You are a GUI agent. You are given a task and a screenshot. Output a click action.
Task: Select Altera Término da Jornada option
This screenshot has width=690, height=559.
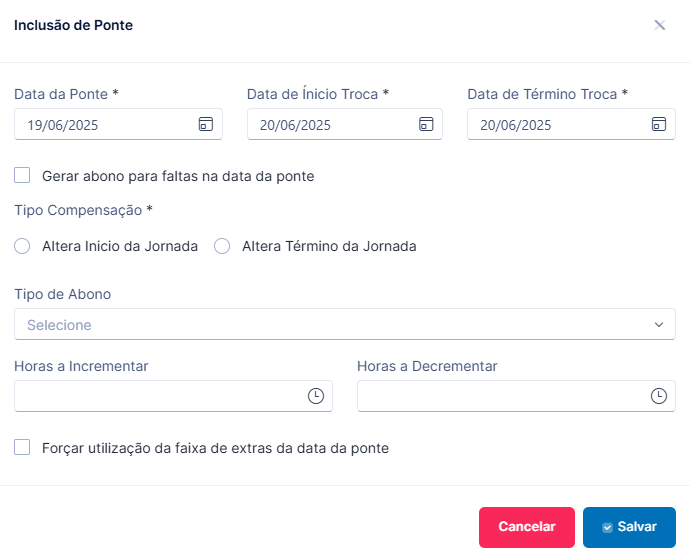point(222,246)
